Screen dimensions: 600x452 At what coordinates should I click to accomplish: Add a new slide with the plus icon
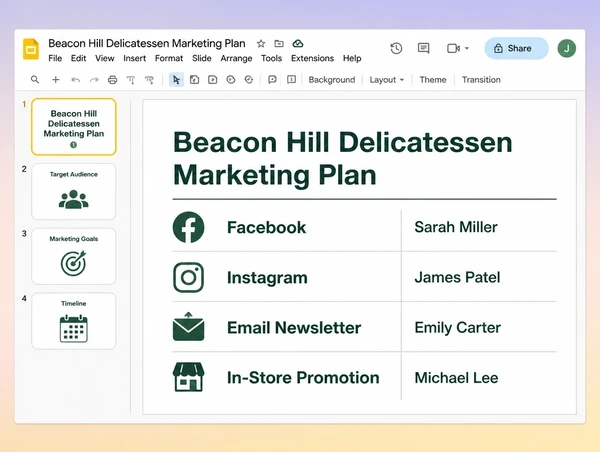click(56, 80)
